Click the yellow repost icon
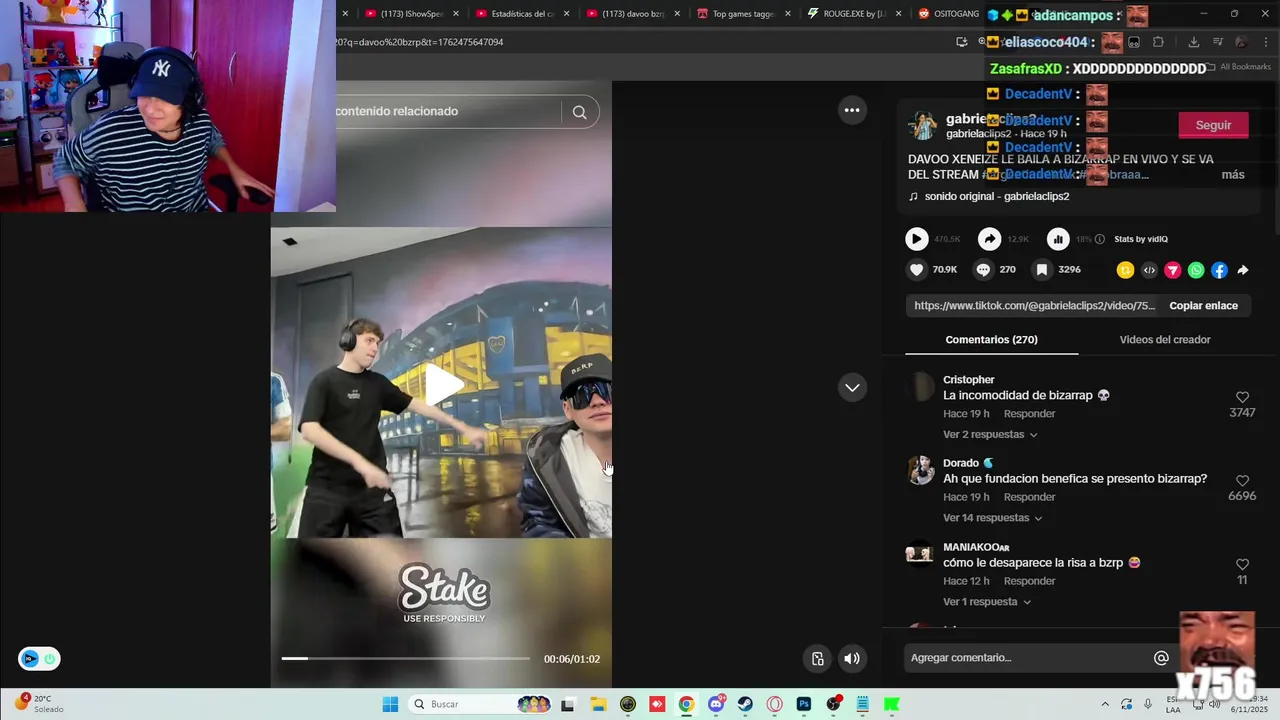1280x720 pixels. tap(1126, 270)
